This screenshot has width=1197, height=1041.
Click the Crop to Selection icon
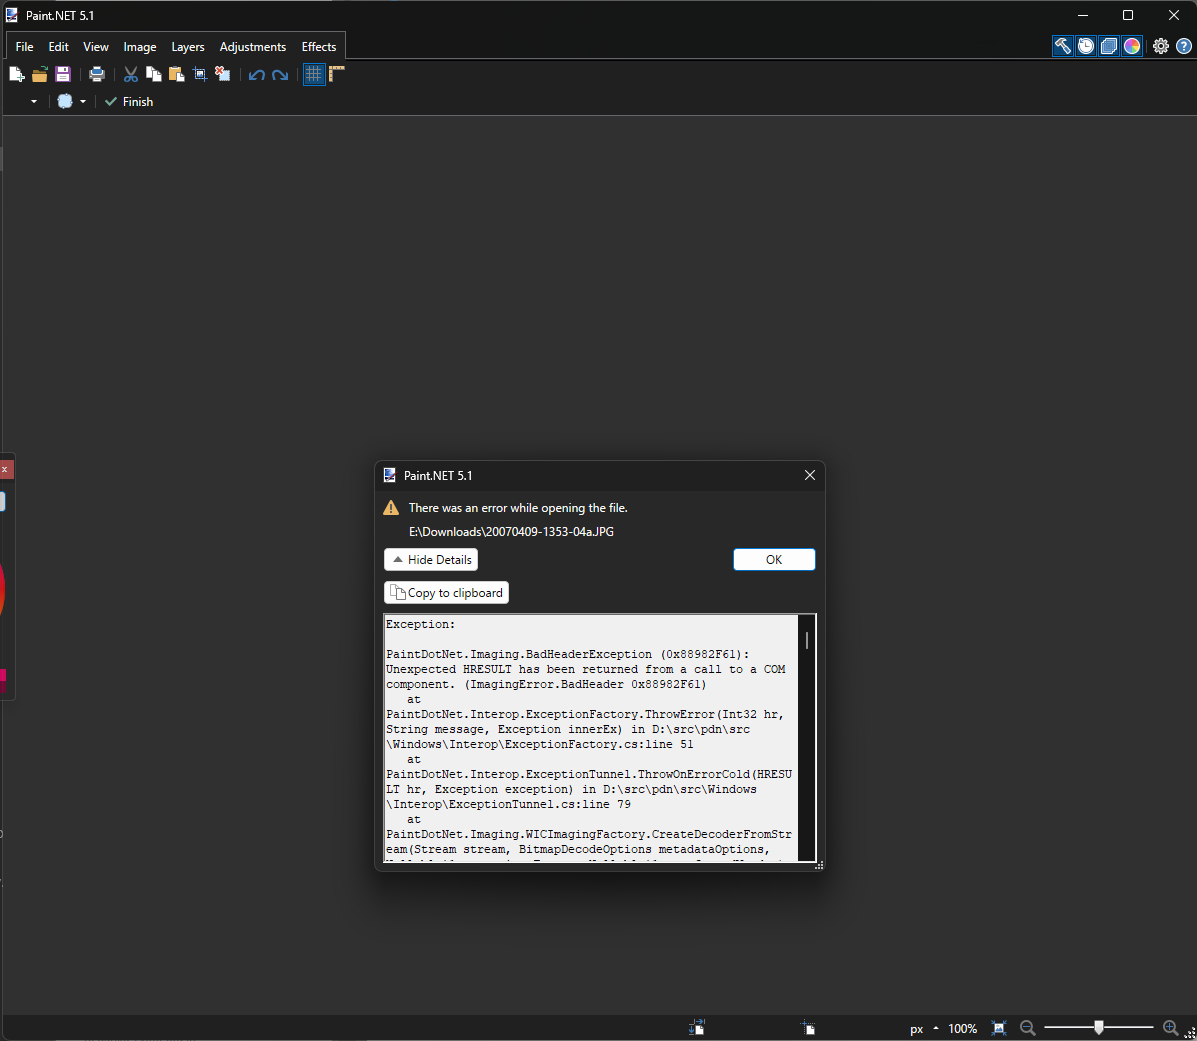200,74
